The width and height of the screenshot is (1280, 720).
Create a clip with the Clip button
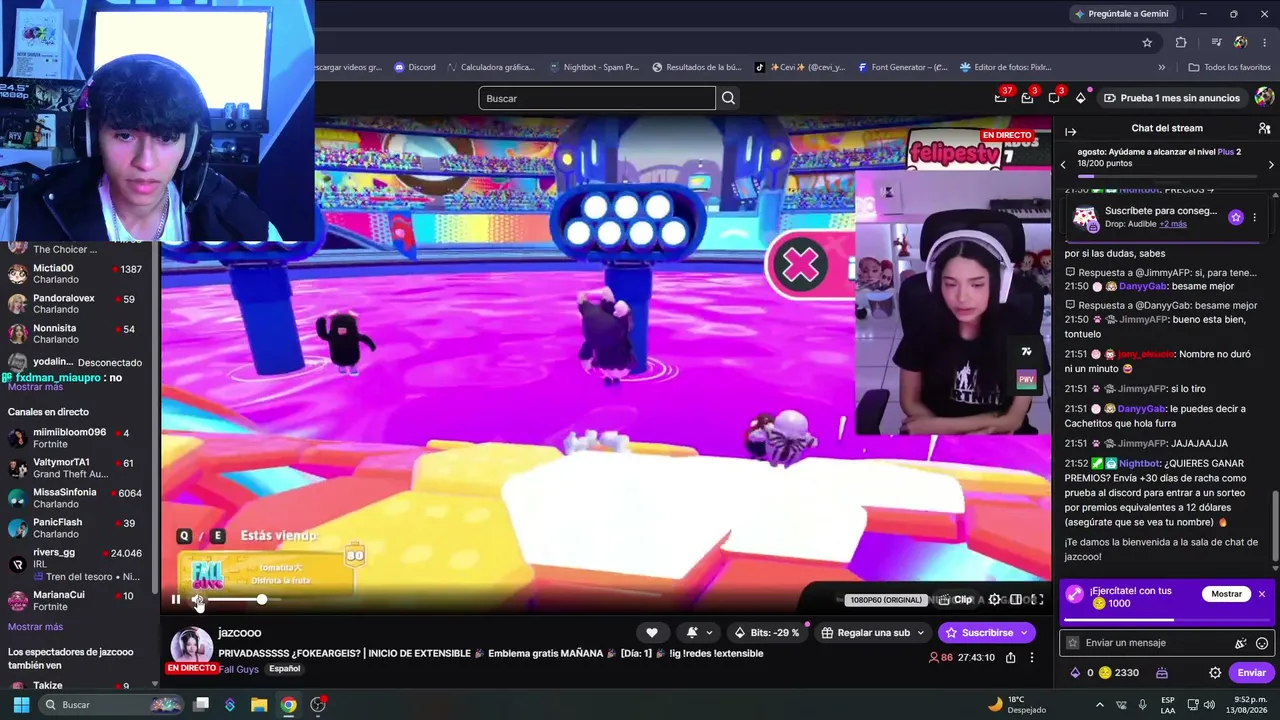tap(956, 600)
